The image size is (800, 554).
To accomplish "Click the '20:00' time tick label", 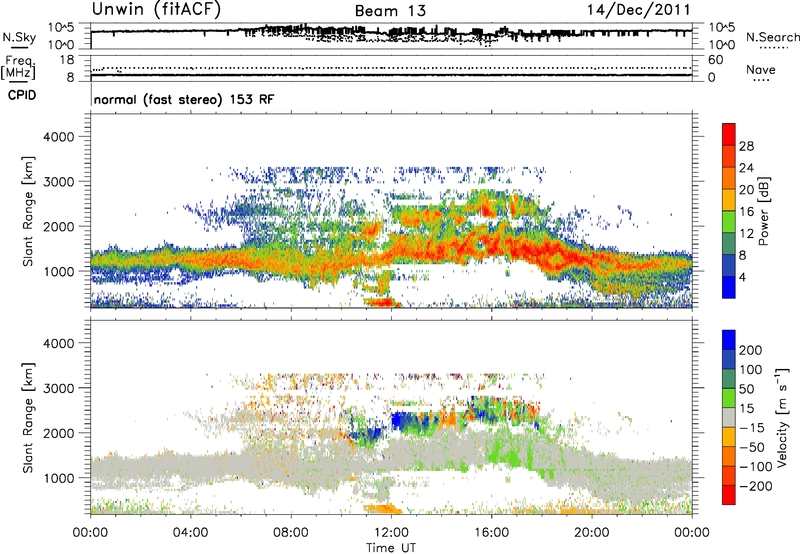I will pos(592,533).
